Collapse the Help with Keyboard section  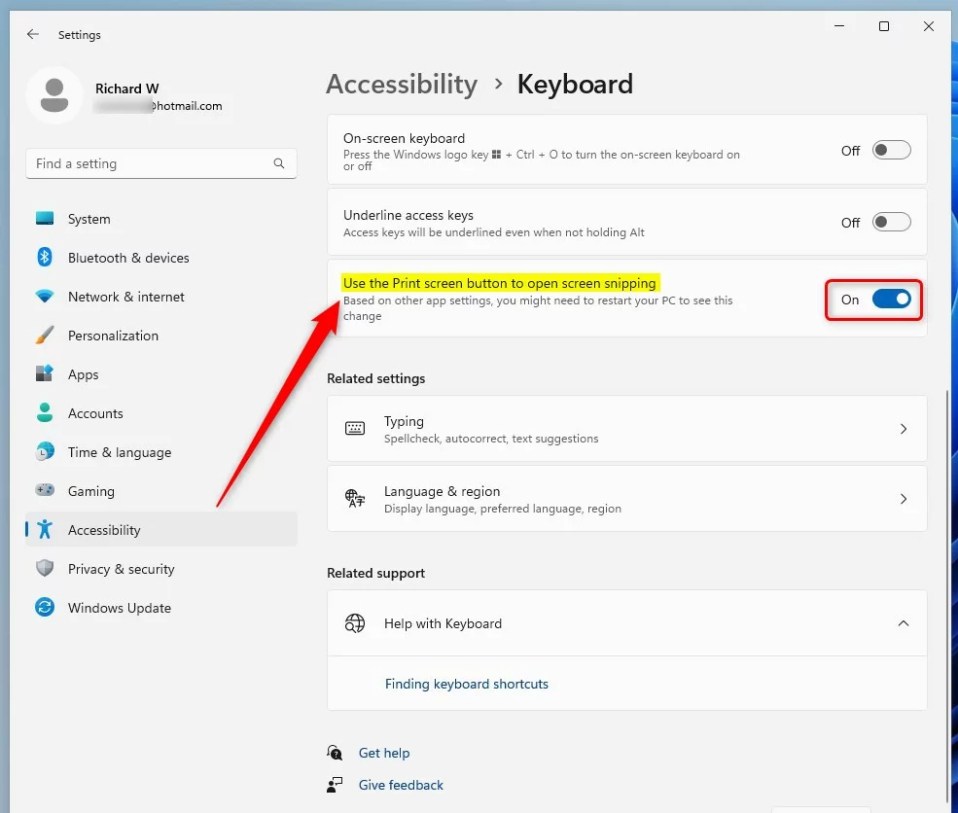903,622
